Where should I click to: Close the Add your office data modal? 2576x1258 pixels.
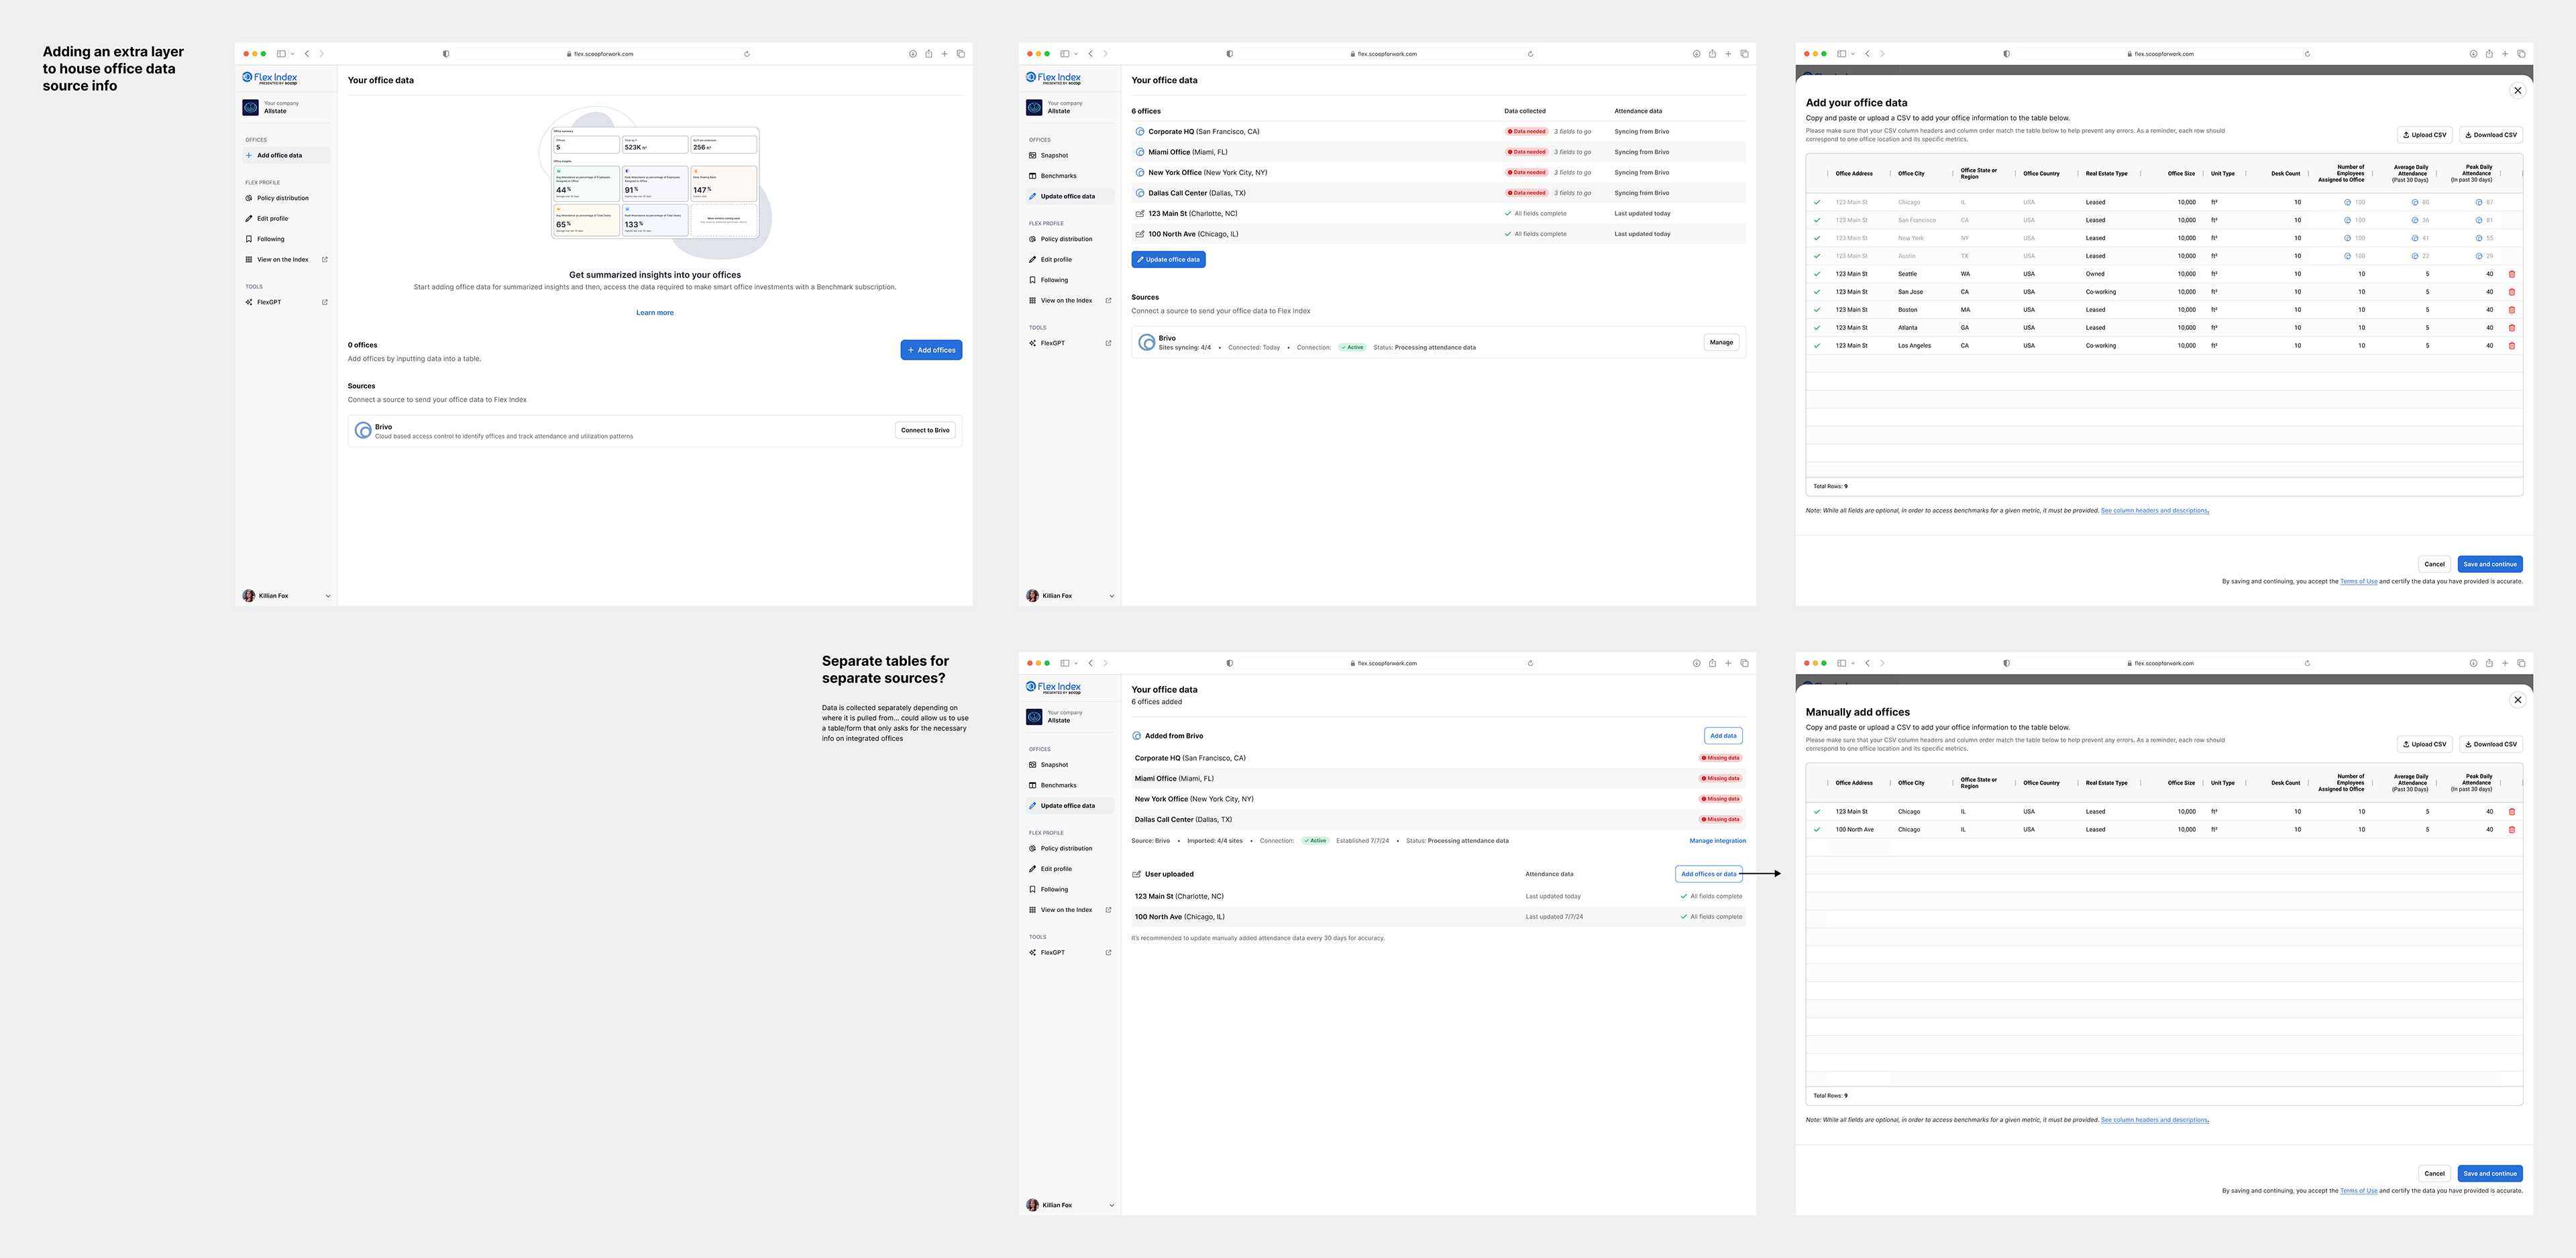(x=2517, y=91)
